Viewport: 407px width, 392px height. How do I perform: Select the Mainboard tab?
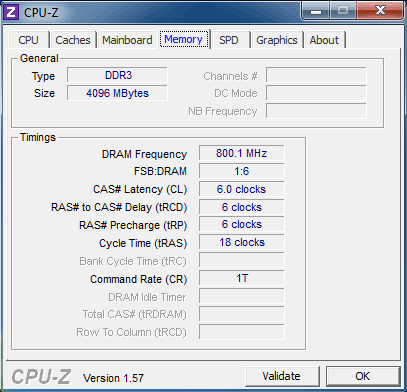(x=127, y=40)
